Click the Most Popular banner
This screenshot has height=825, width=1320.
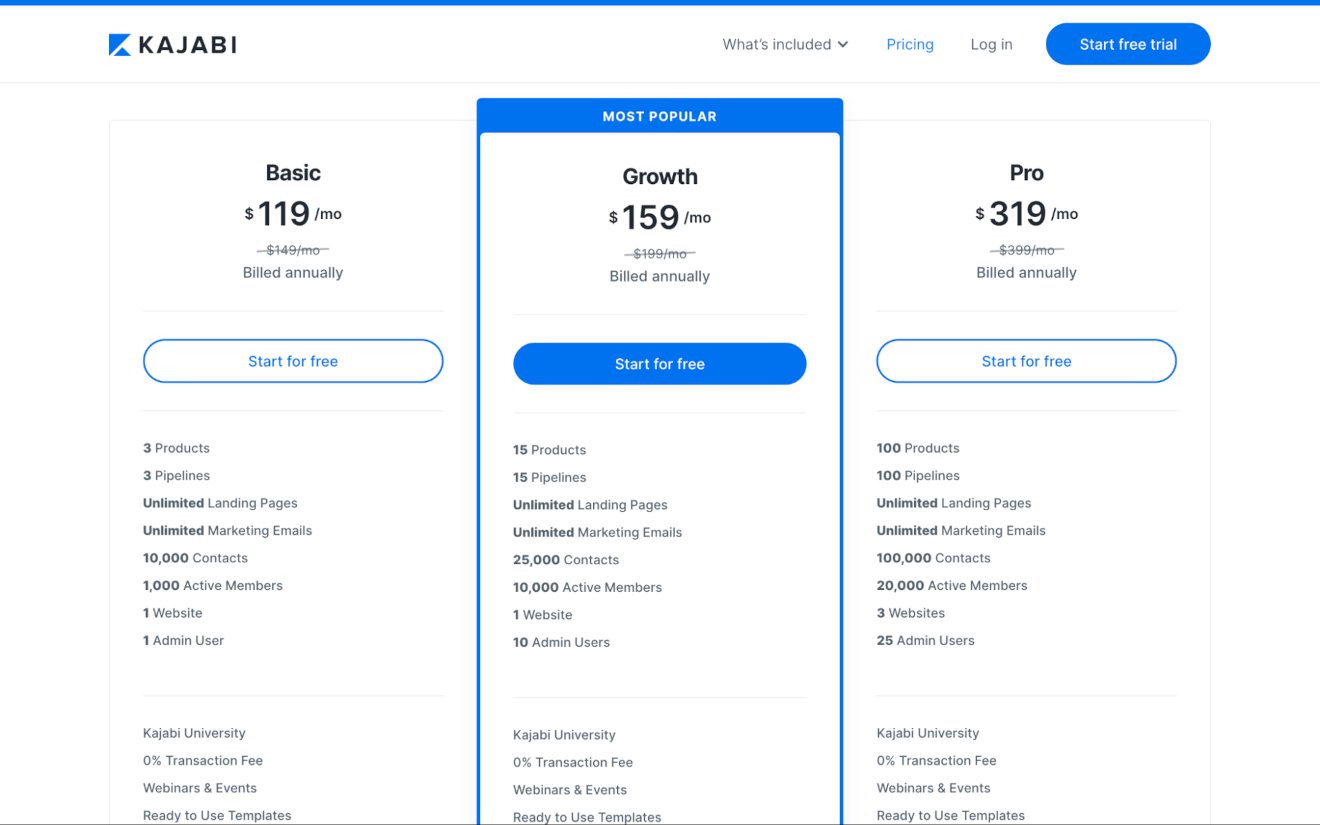point(660,116)
